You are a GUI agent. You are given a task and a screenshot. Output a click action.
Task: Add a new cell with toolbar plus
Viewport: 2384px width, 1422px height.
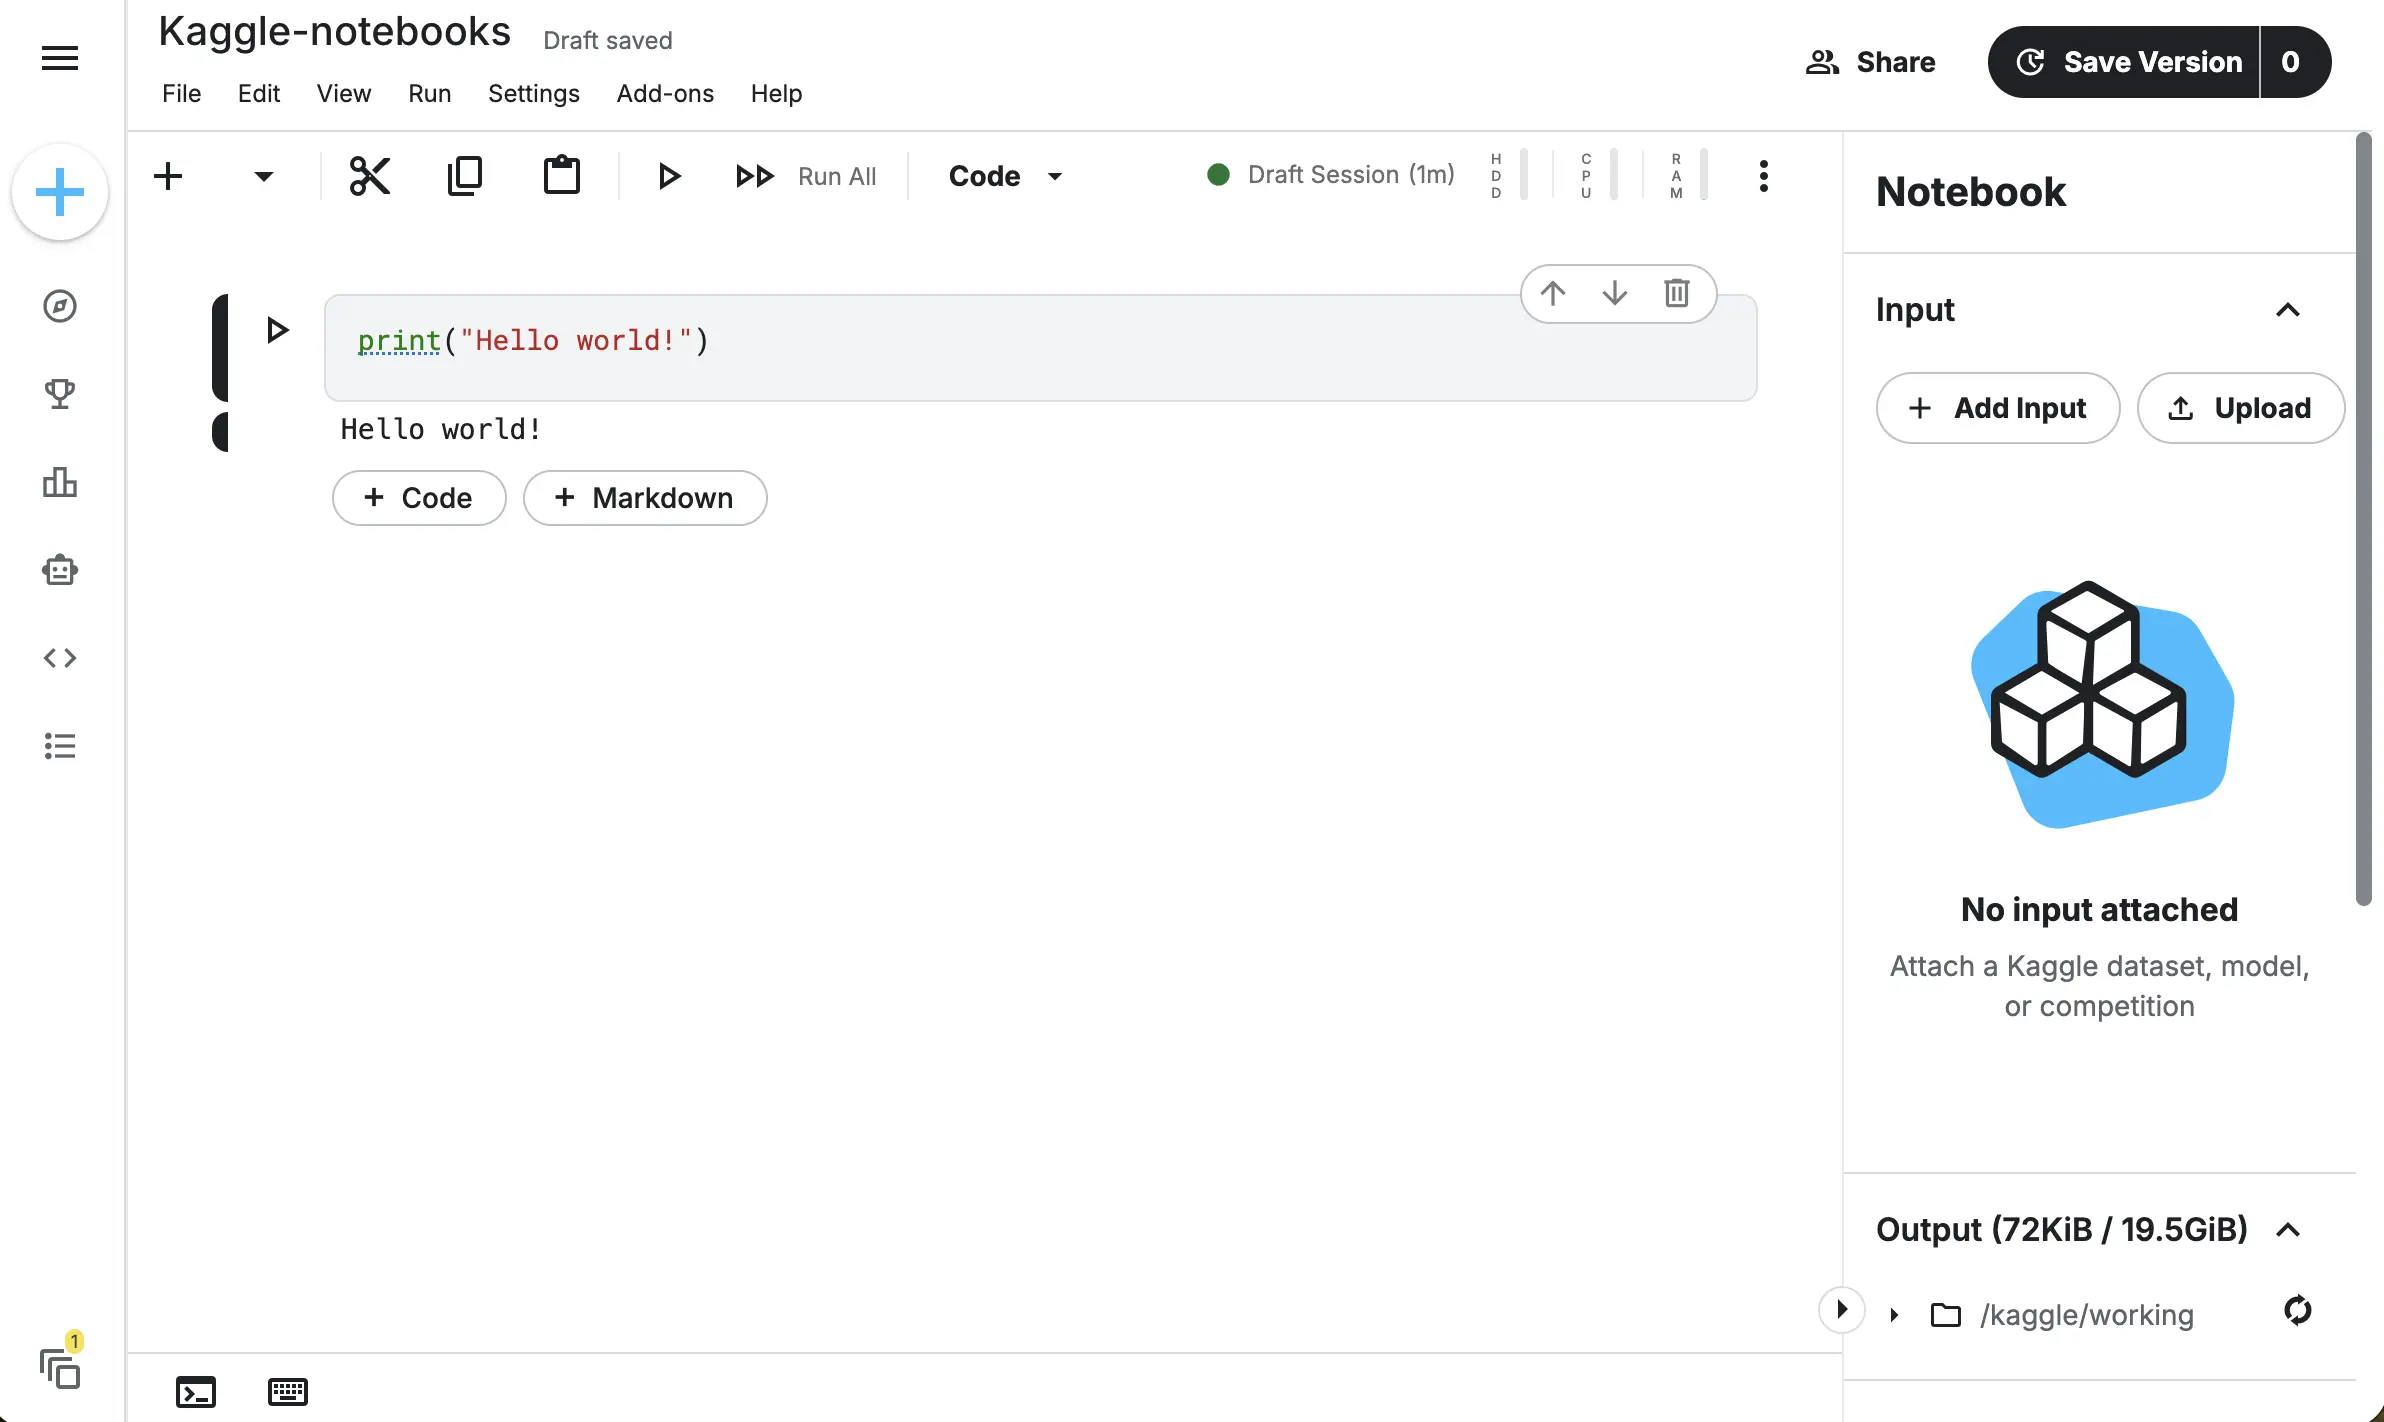[168, 176]
